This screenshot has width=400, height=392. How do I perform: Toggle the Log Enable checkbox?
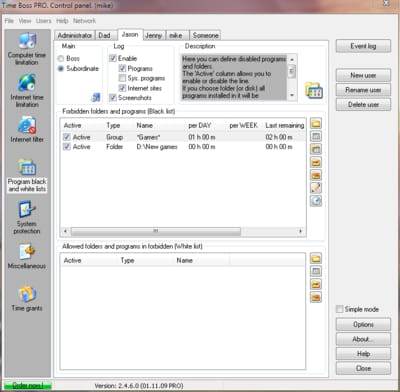tap(113, 59)
